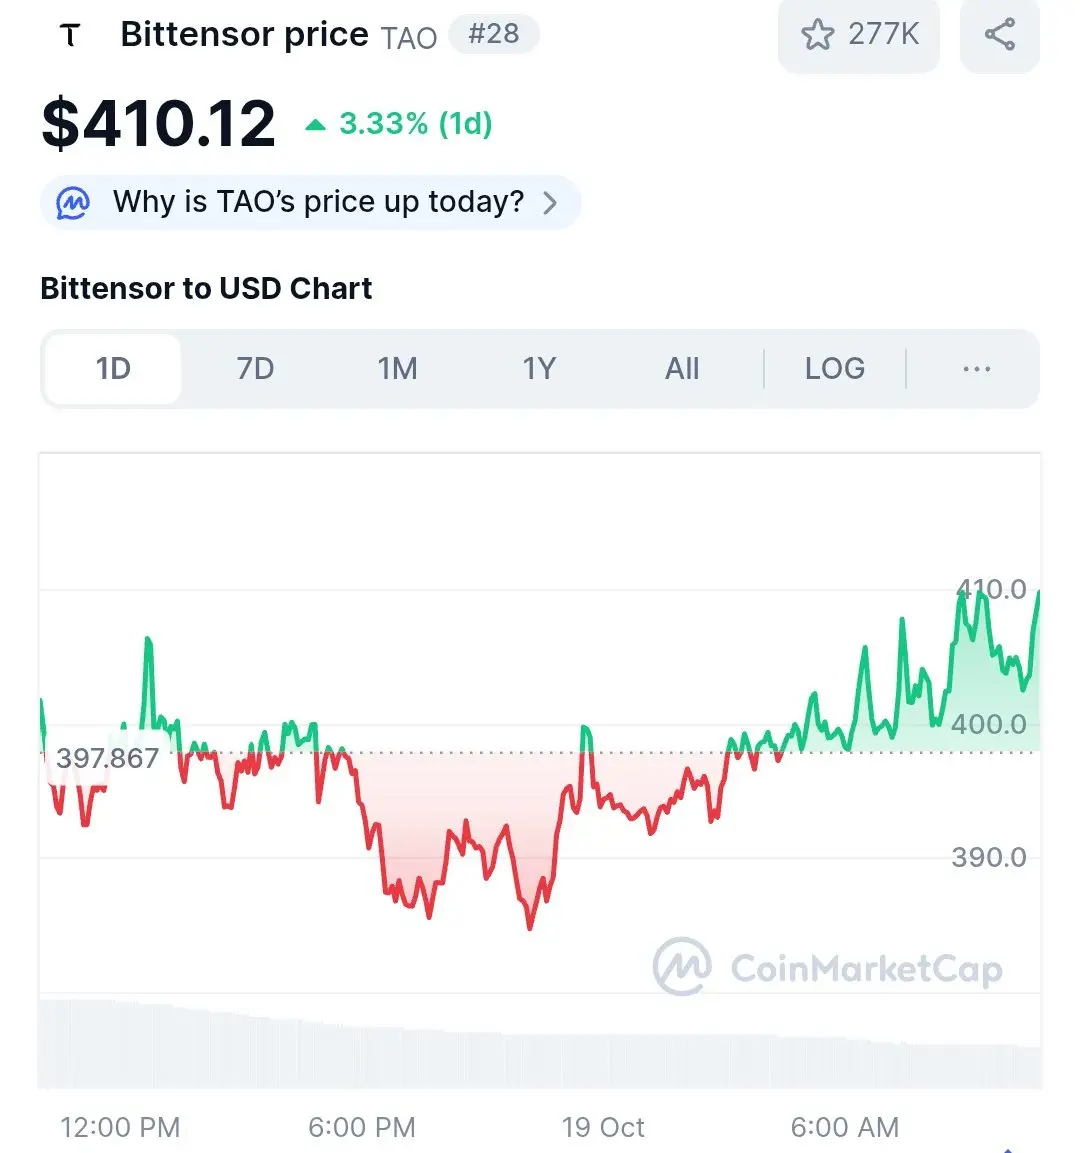Switch to the 7D timeframe tab
Screen dimensions: 1080x1153
point(255,369)
